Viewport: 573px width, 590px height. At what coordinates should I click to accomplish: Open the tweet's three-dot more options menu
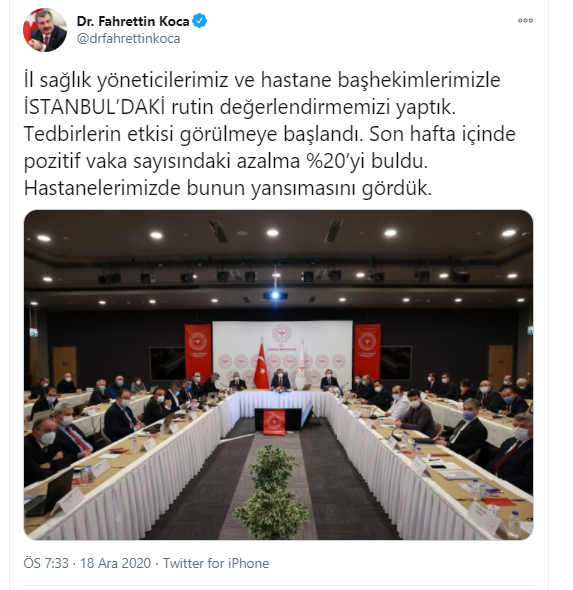point(525,21)
